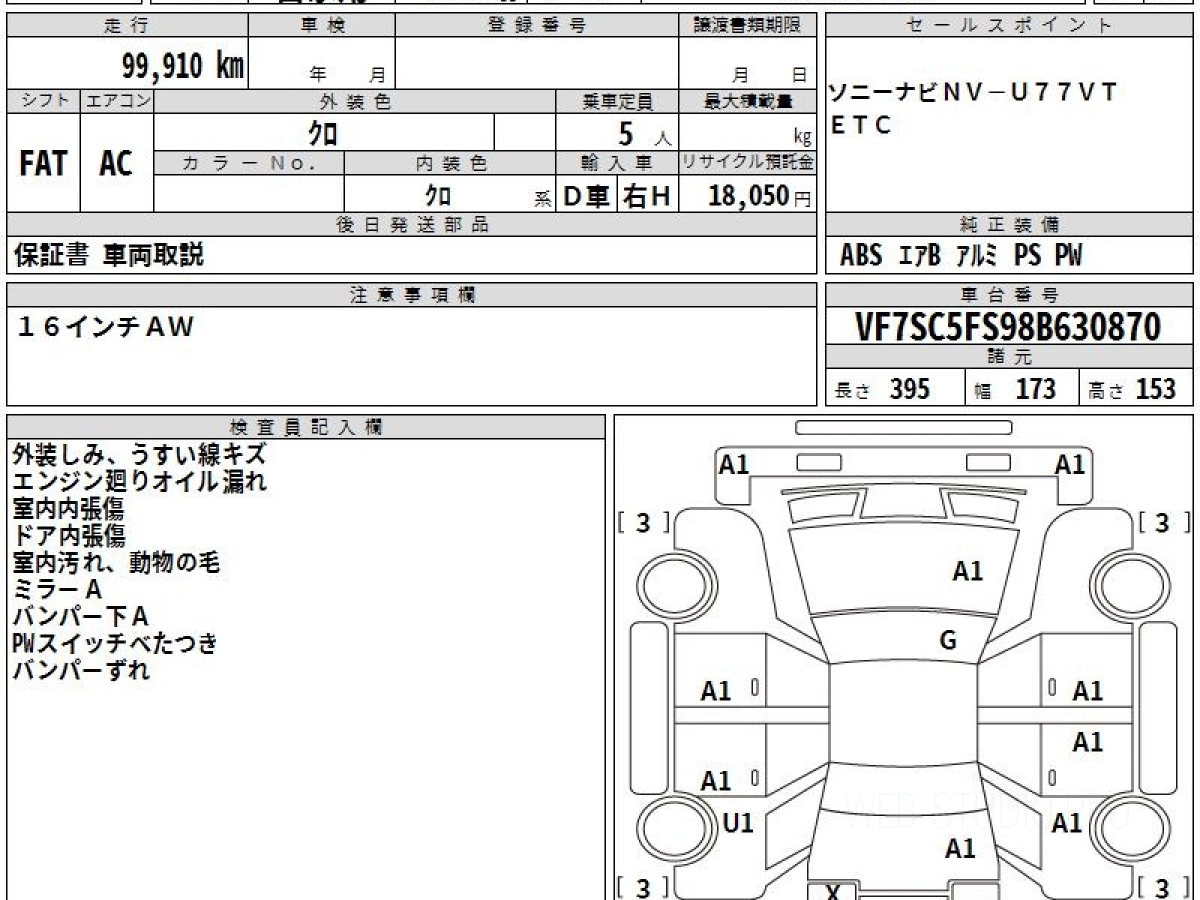The height and width of the screenshot is (900, 1200).
Task: Select the ソニーナビNV-U77VT line
Action: pos(973,94)
